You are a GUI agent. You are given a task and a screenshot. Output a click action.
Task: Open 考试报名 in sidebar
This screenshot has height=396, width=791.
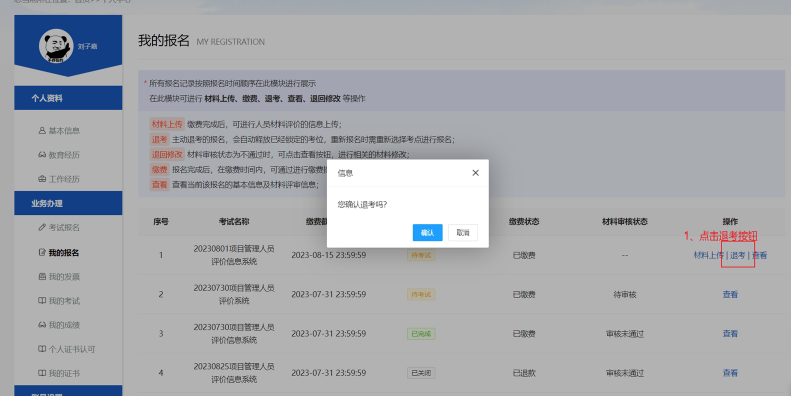[64, 228]
